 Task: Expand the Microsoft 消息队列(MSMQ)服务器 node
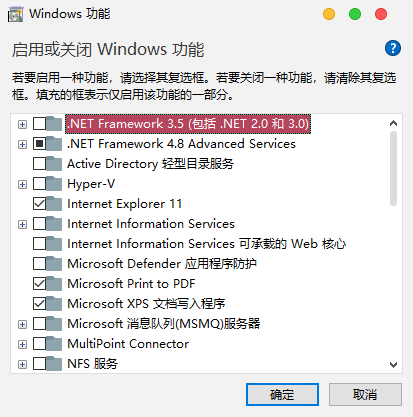22,324
